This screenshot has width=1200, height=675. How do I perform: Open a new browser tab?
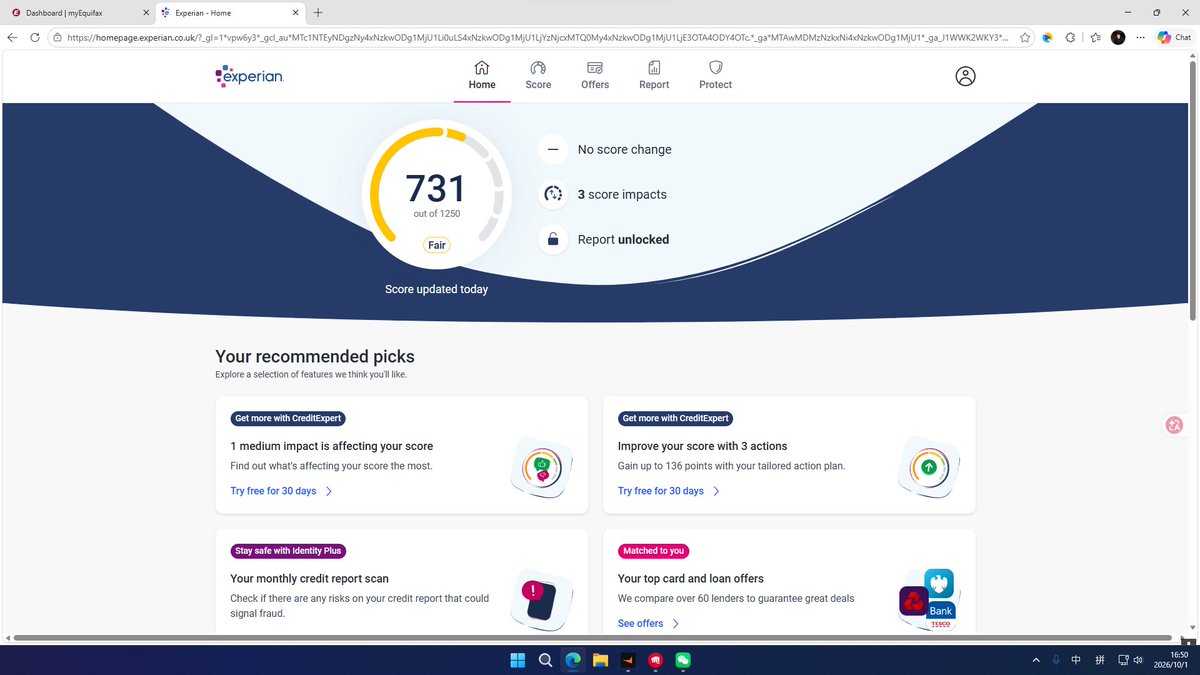[x=318, y=12]
